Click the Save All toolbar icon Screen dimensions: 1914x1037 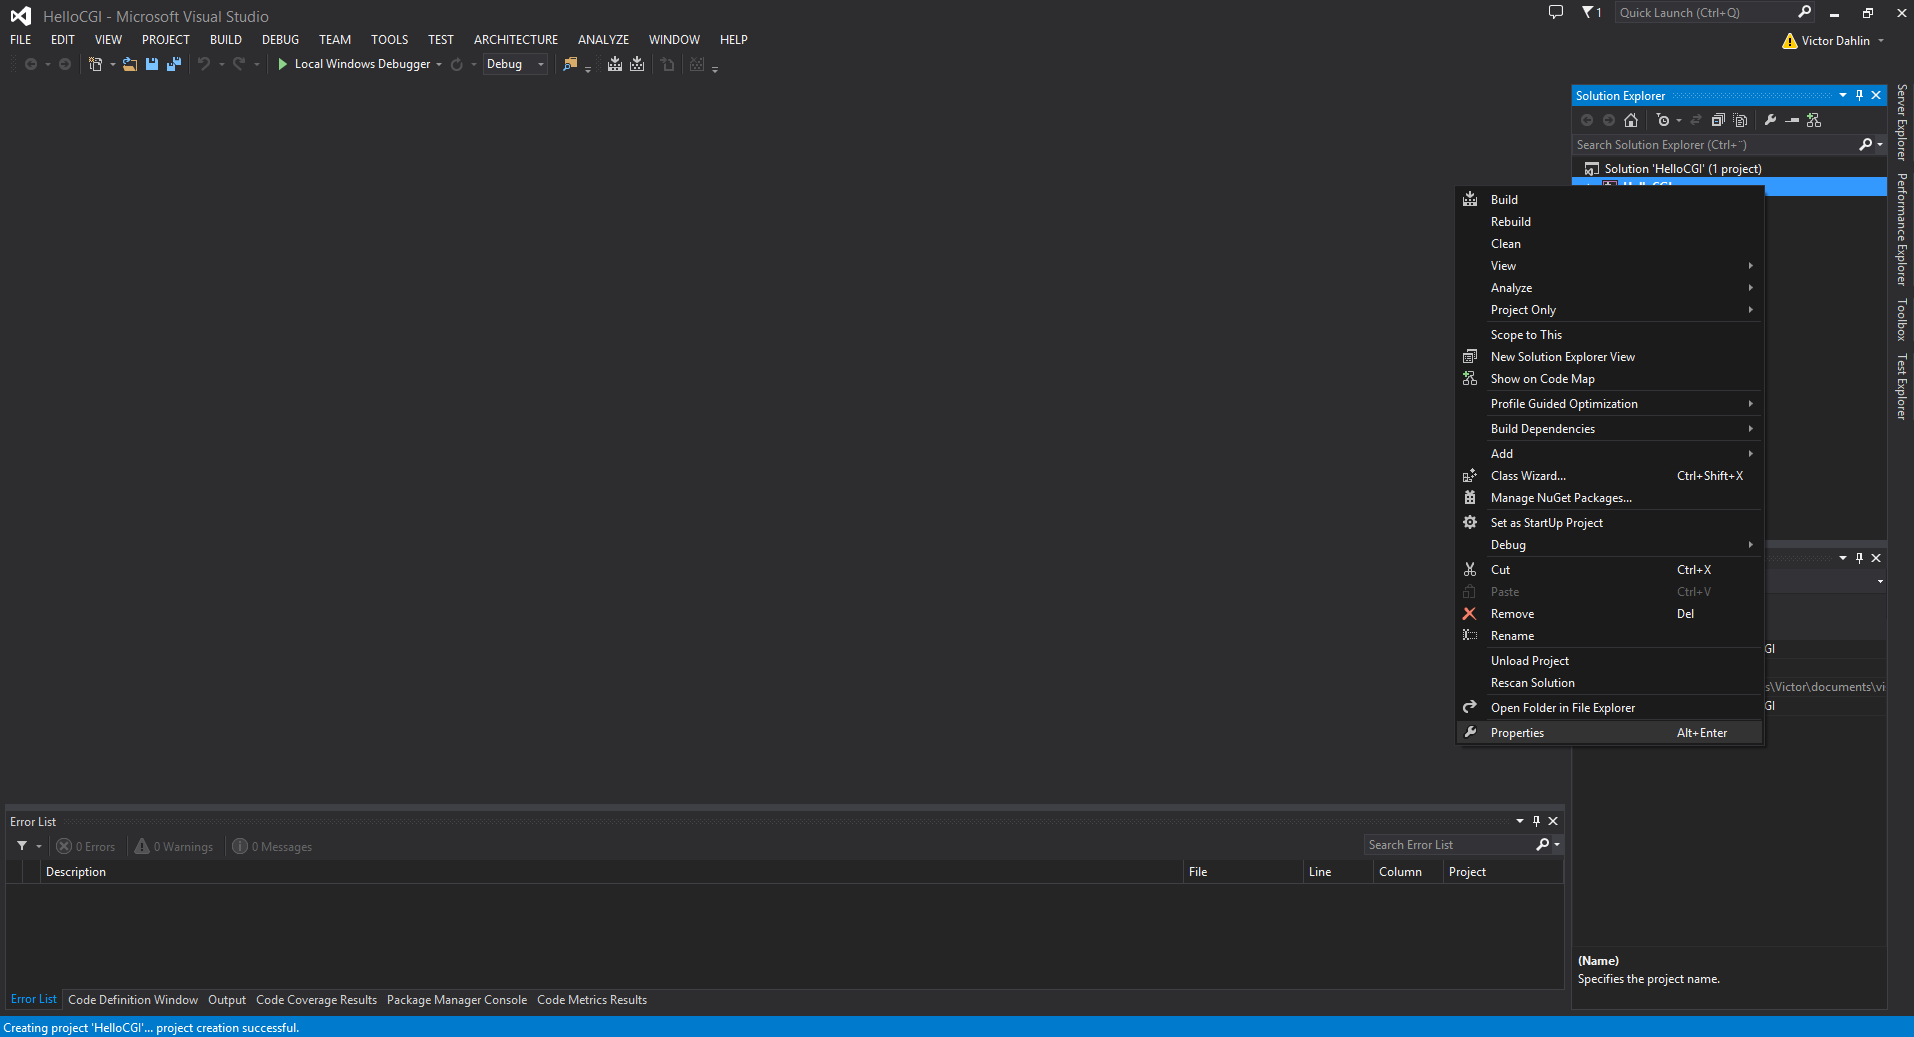pyautogui.click(x=174, y=64)
